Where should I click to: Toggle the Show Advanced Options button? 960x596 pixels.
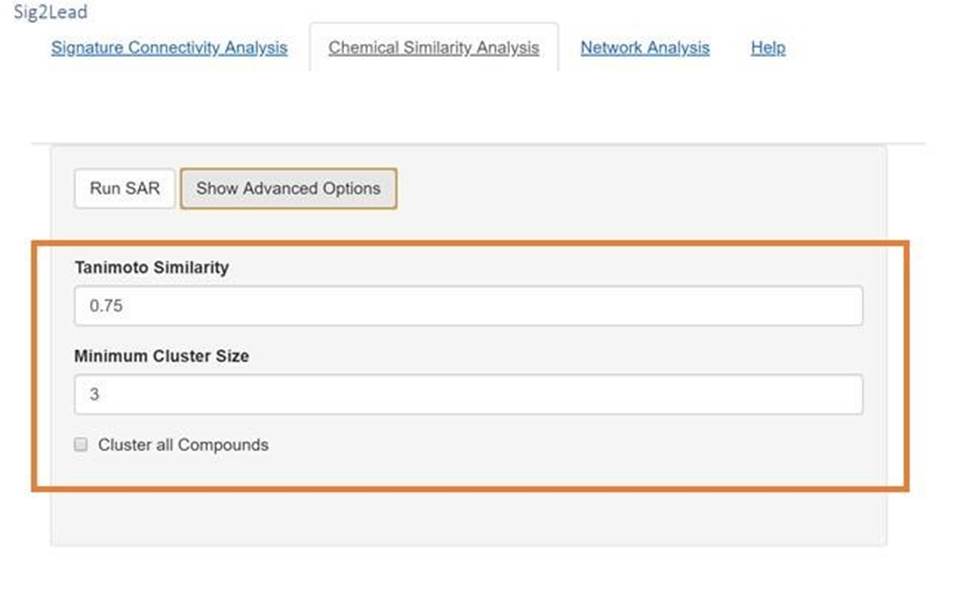click(x=288, y=189)
